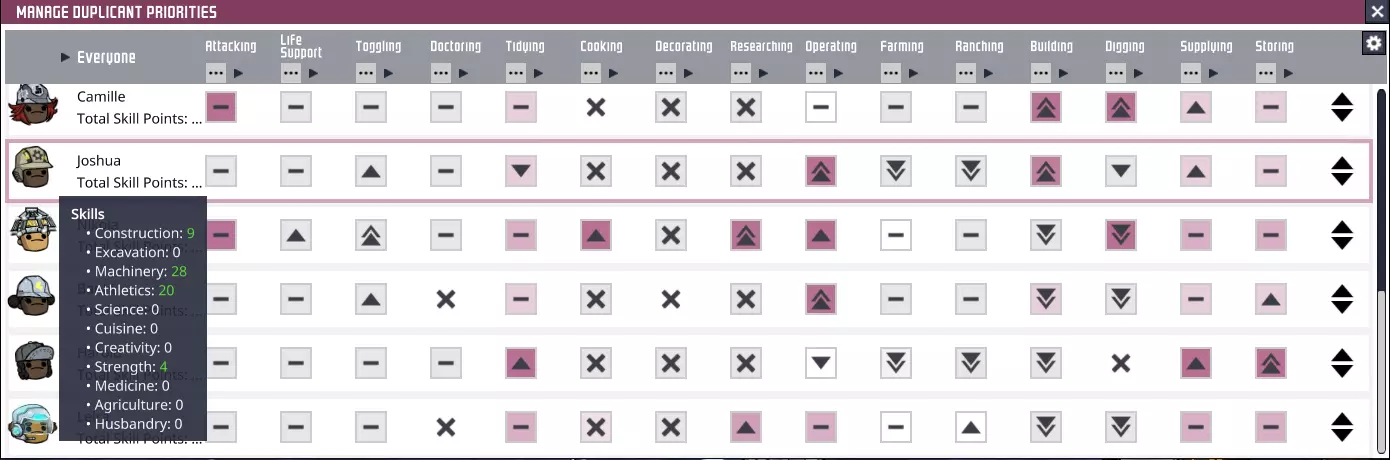This screenshot has width=1390, height=460.
Task: Toggle Joshua's disabled Researching errand
Action: point(745,171)
